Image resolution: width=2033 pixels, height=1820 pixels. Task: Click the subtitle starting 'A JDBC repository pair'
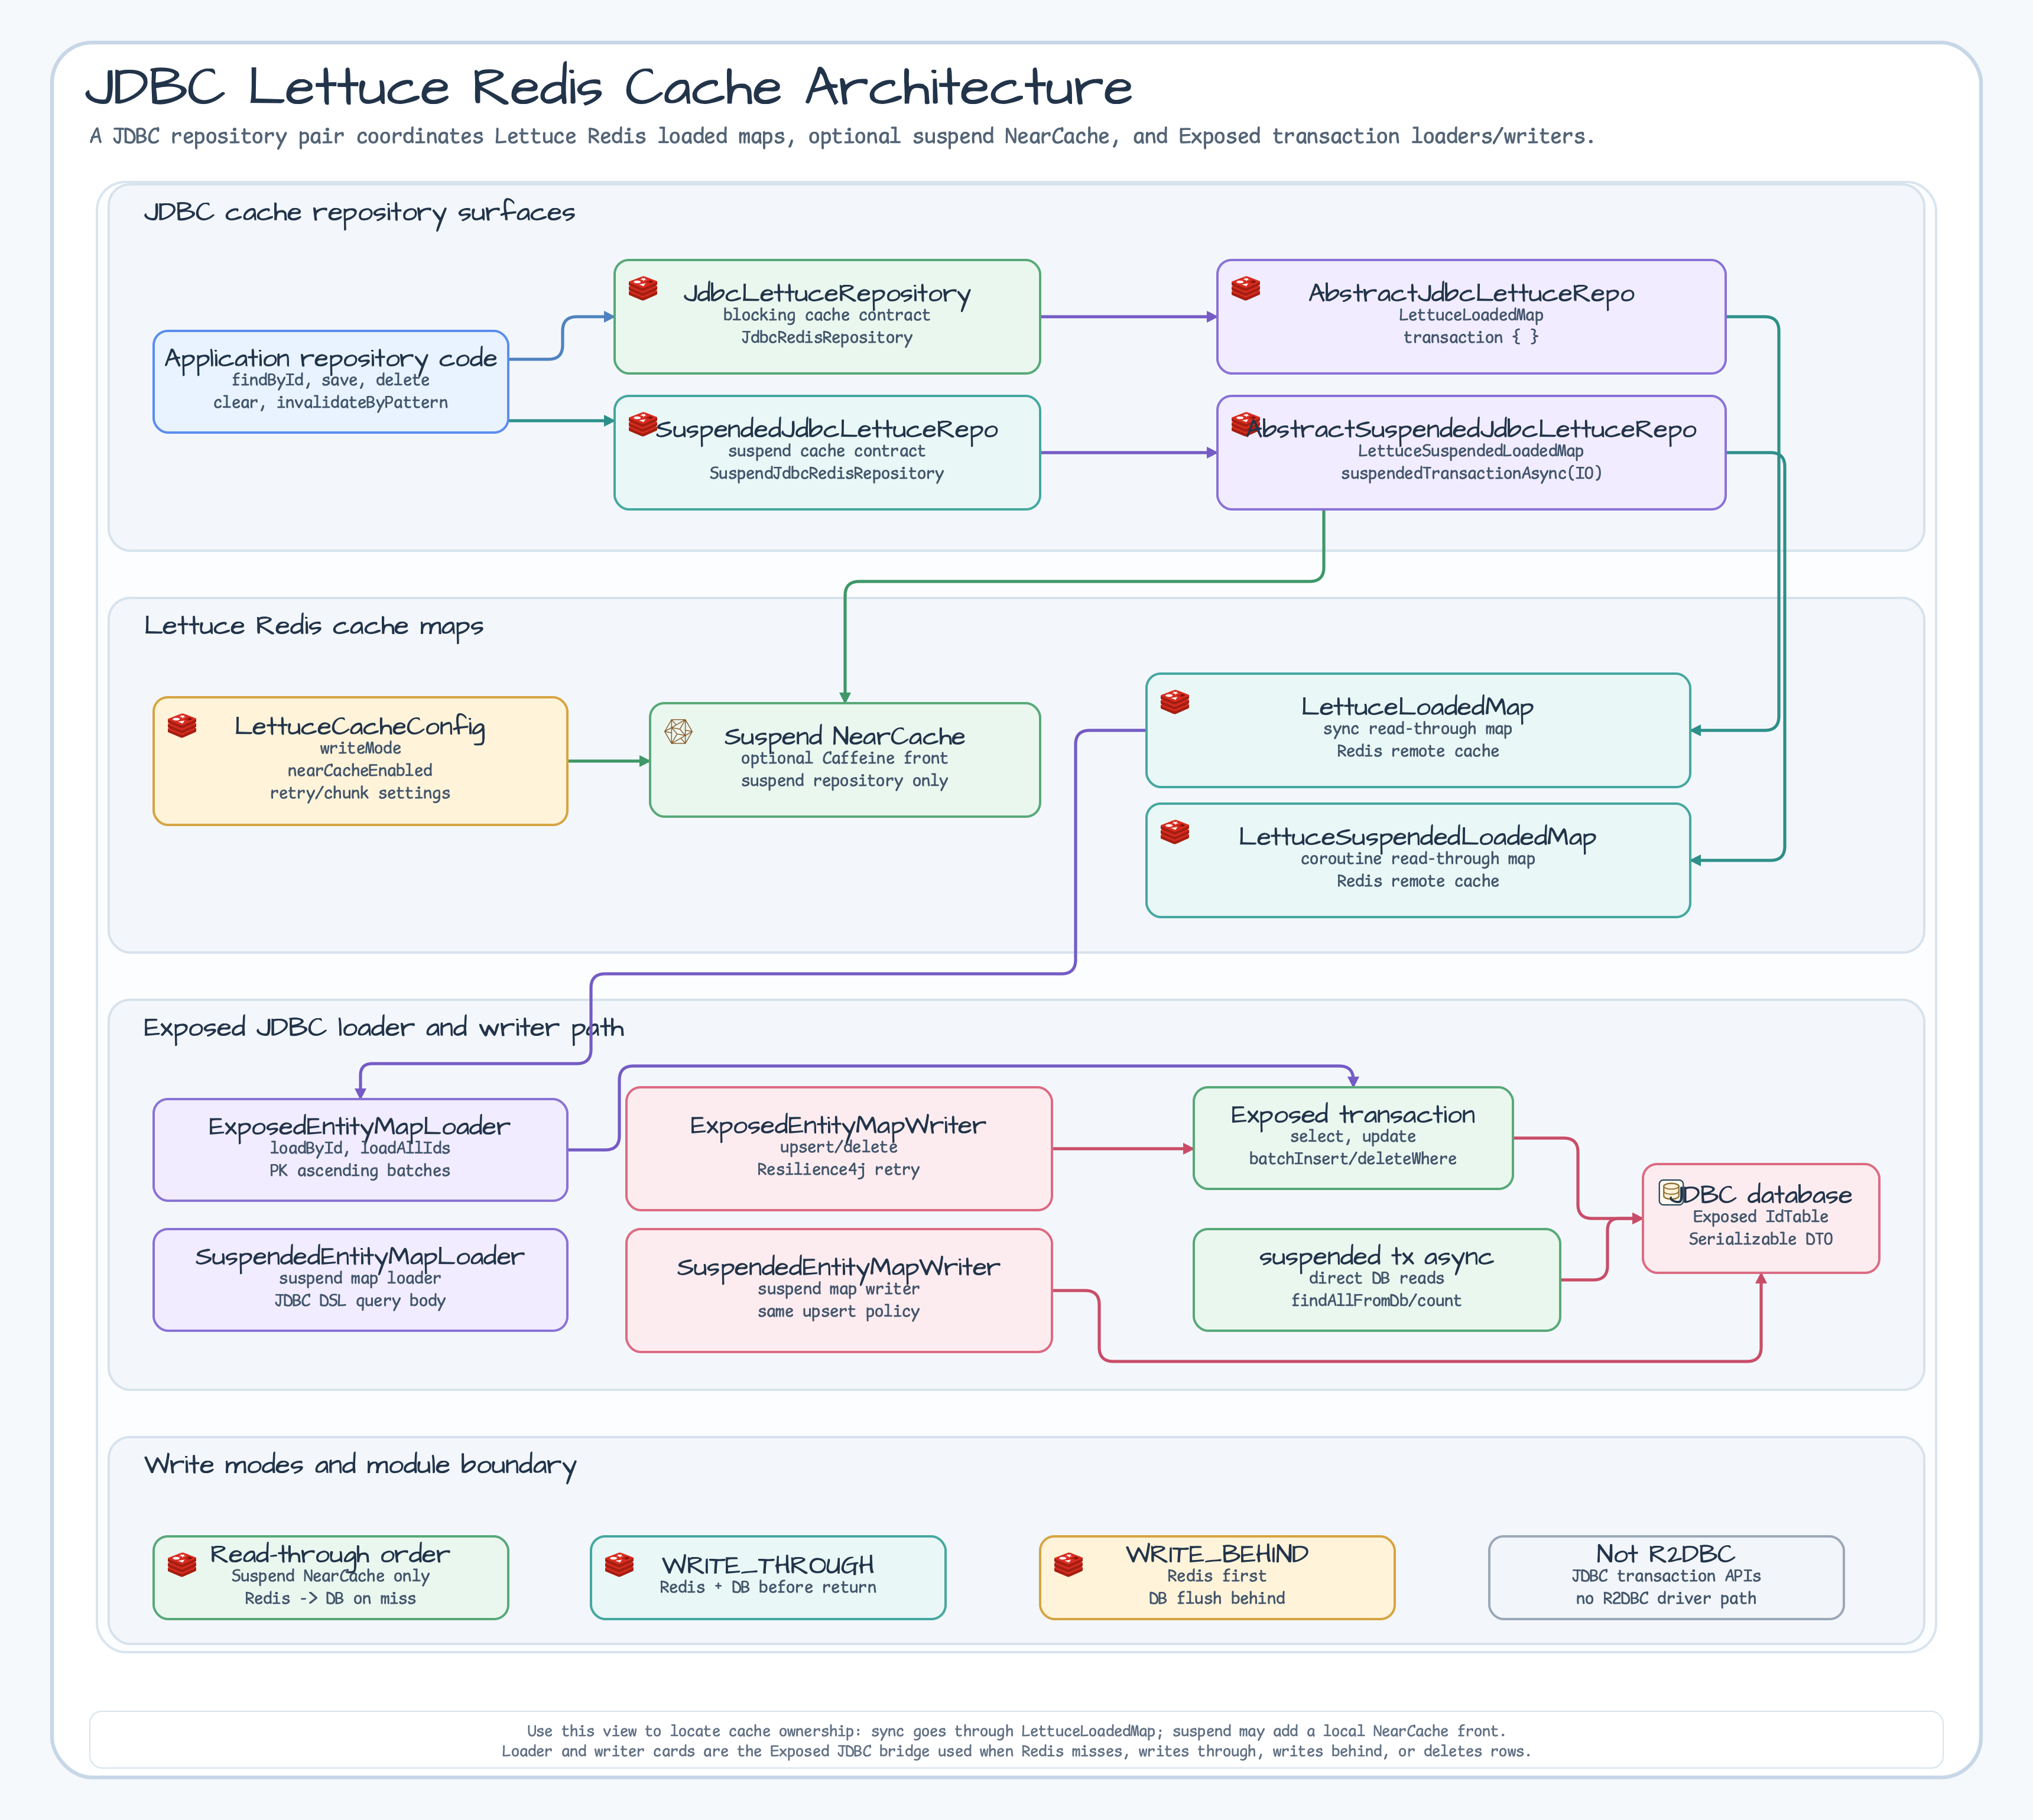pyautogui.click(x=842, y=136)
